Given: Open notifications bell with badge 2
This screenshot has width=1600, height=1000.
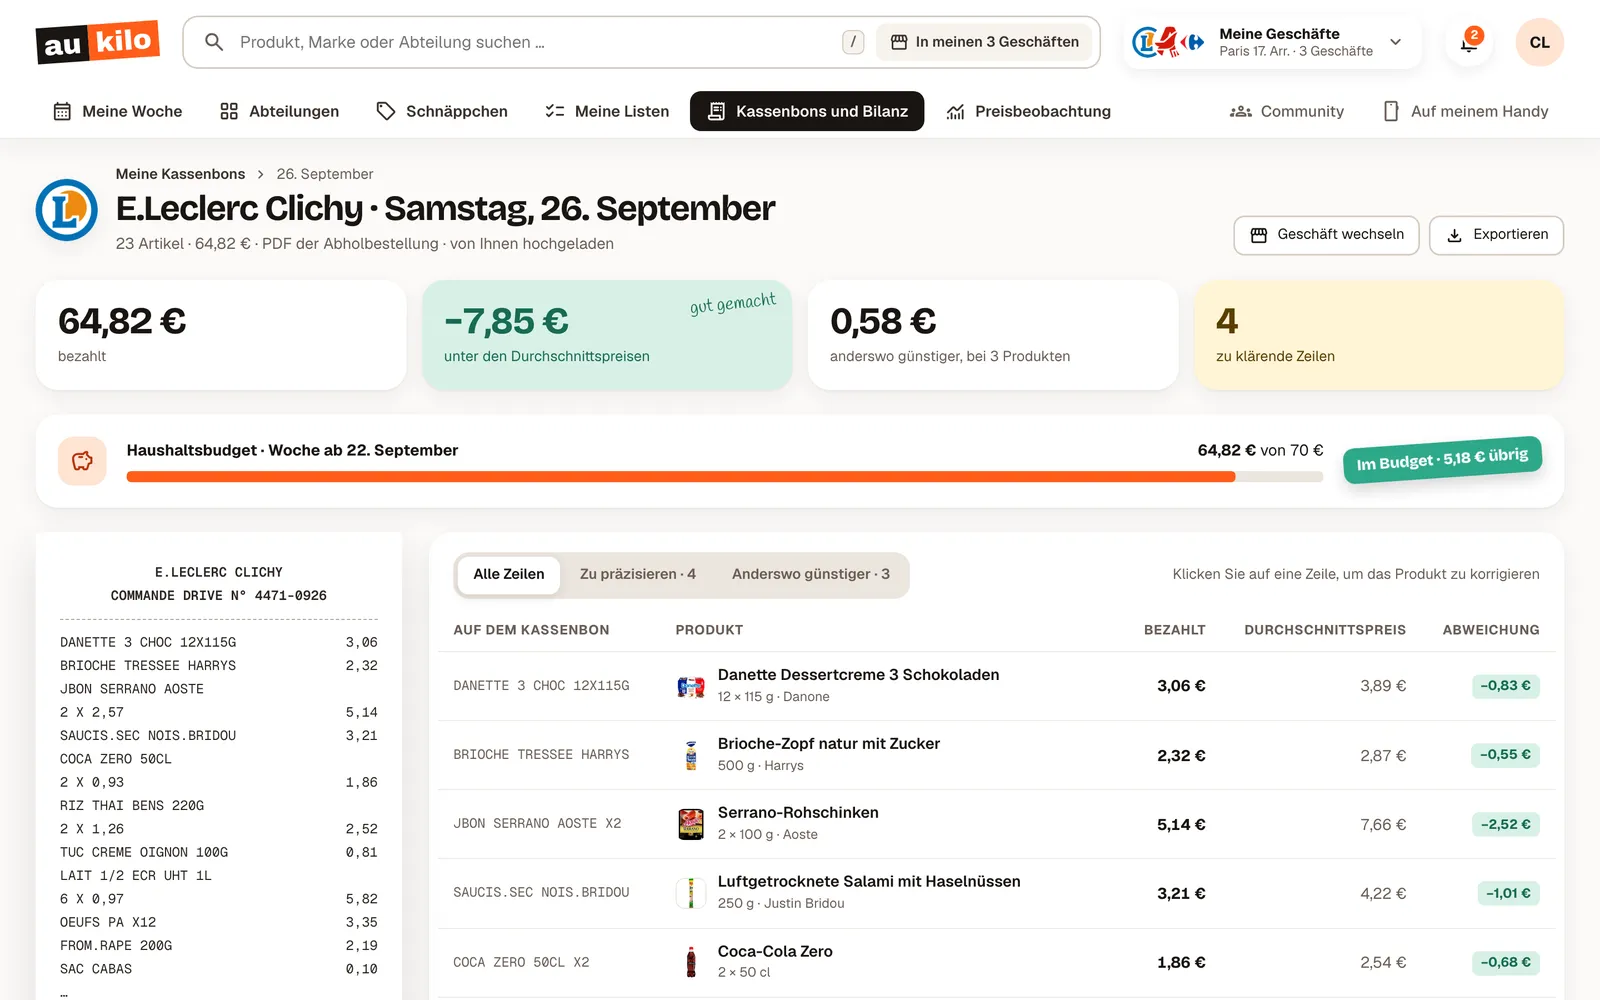Looking at the screenshot, I should [x=1469, y=42].
